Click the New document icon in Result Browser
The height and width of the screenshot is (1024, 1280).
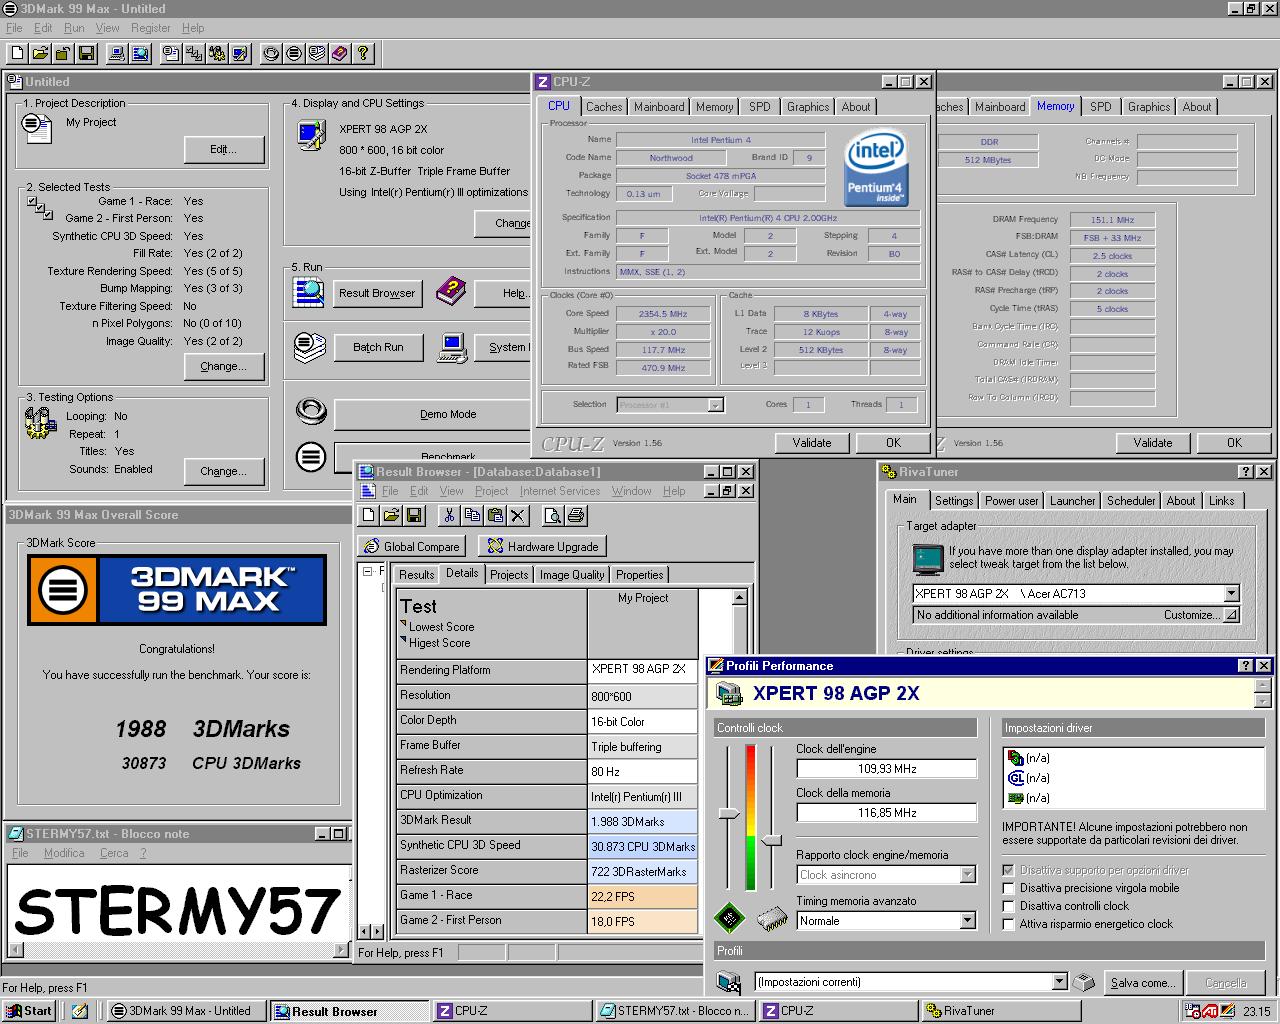point(369,515)
